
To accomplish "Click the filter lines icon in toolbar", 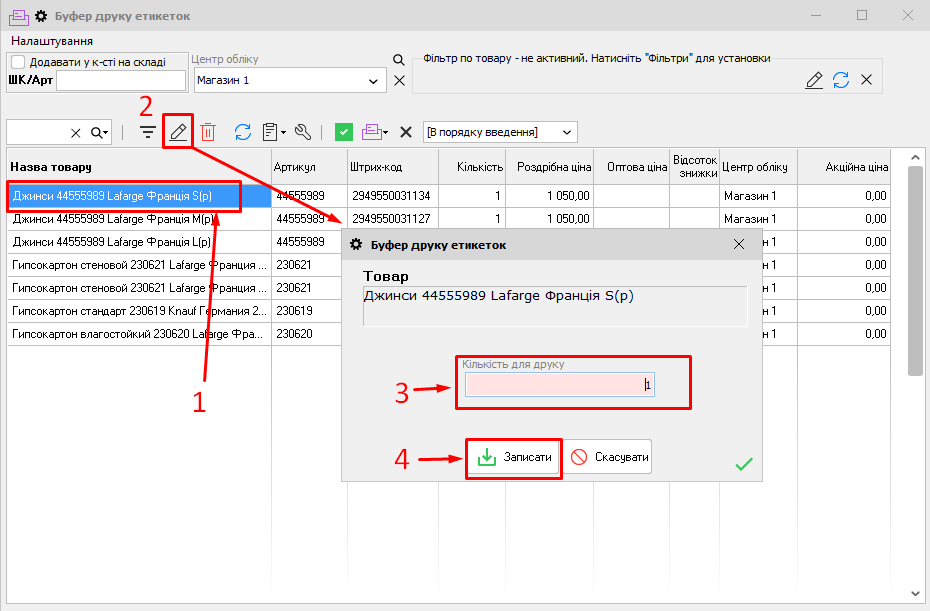I will [148, 132].
